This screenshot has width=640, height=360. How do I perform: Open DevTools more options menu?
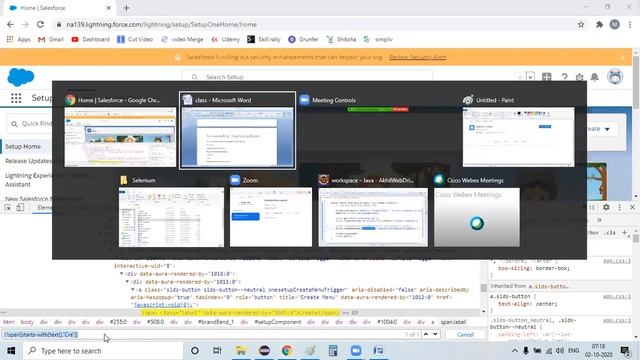[620, 207]
